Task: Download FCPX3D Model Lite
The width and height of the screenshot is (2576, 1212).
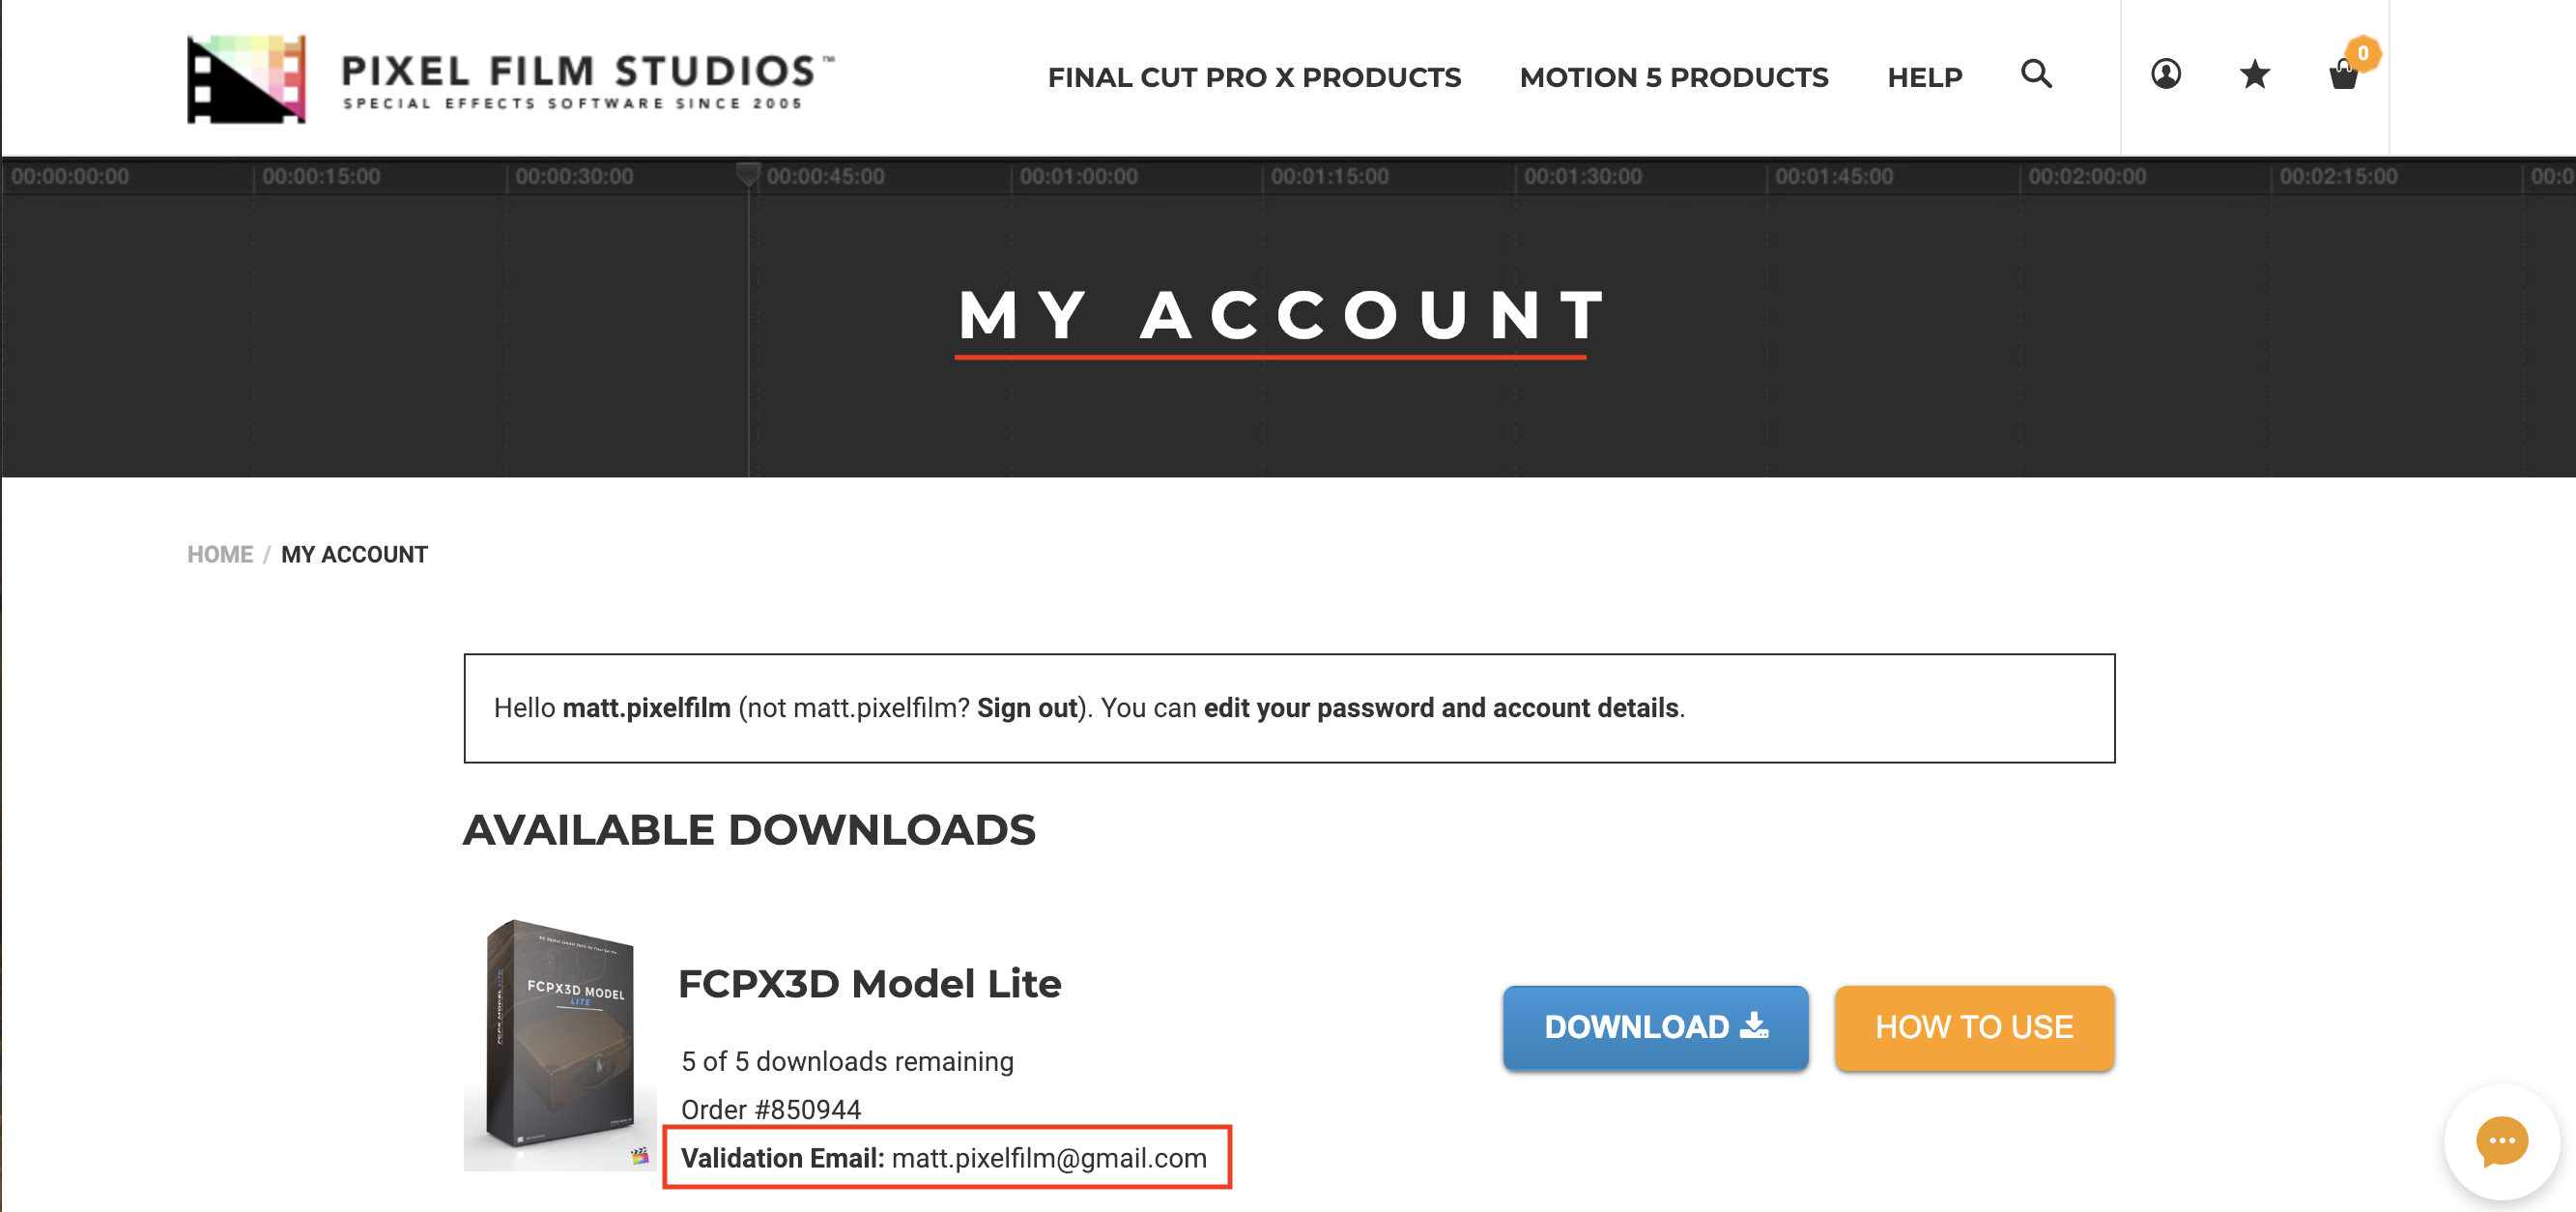Action: click(x=1655, y=1027)
